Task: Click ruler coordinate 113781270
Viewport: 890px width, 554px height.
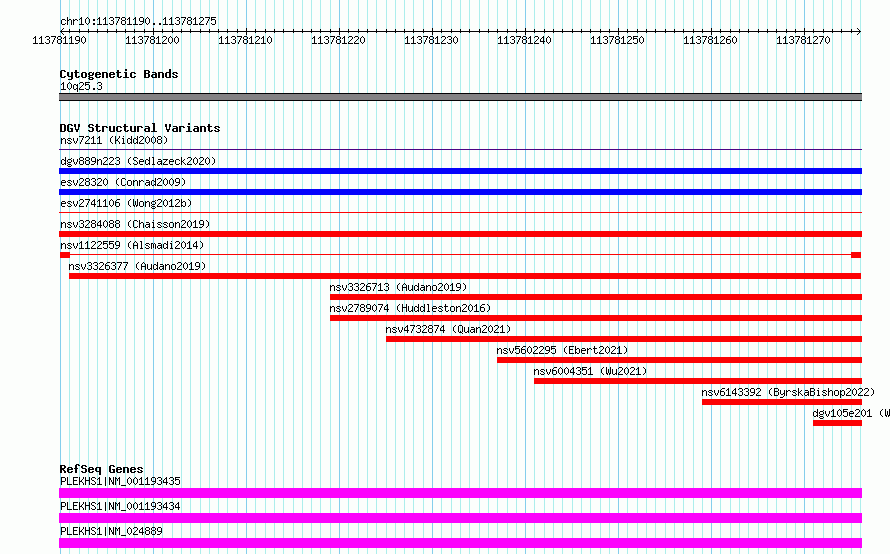Action: 803,40
